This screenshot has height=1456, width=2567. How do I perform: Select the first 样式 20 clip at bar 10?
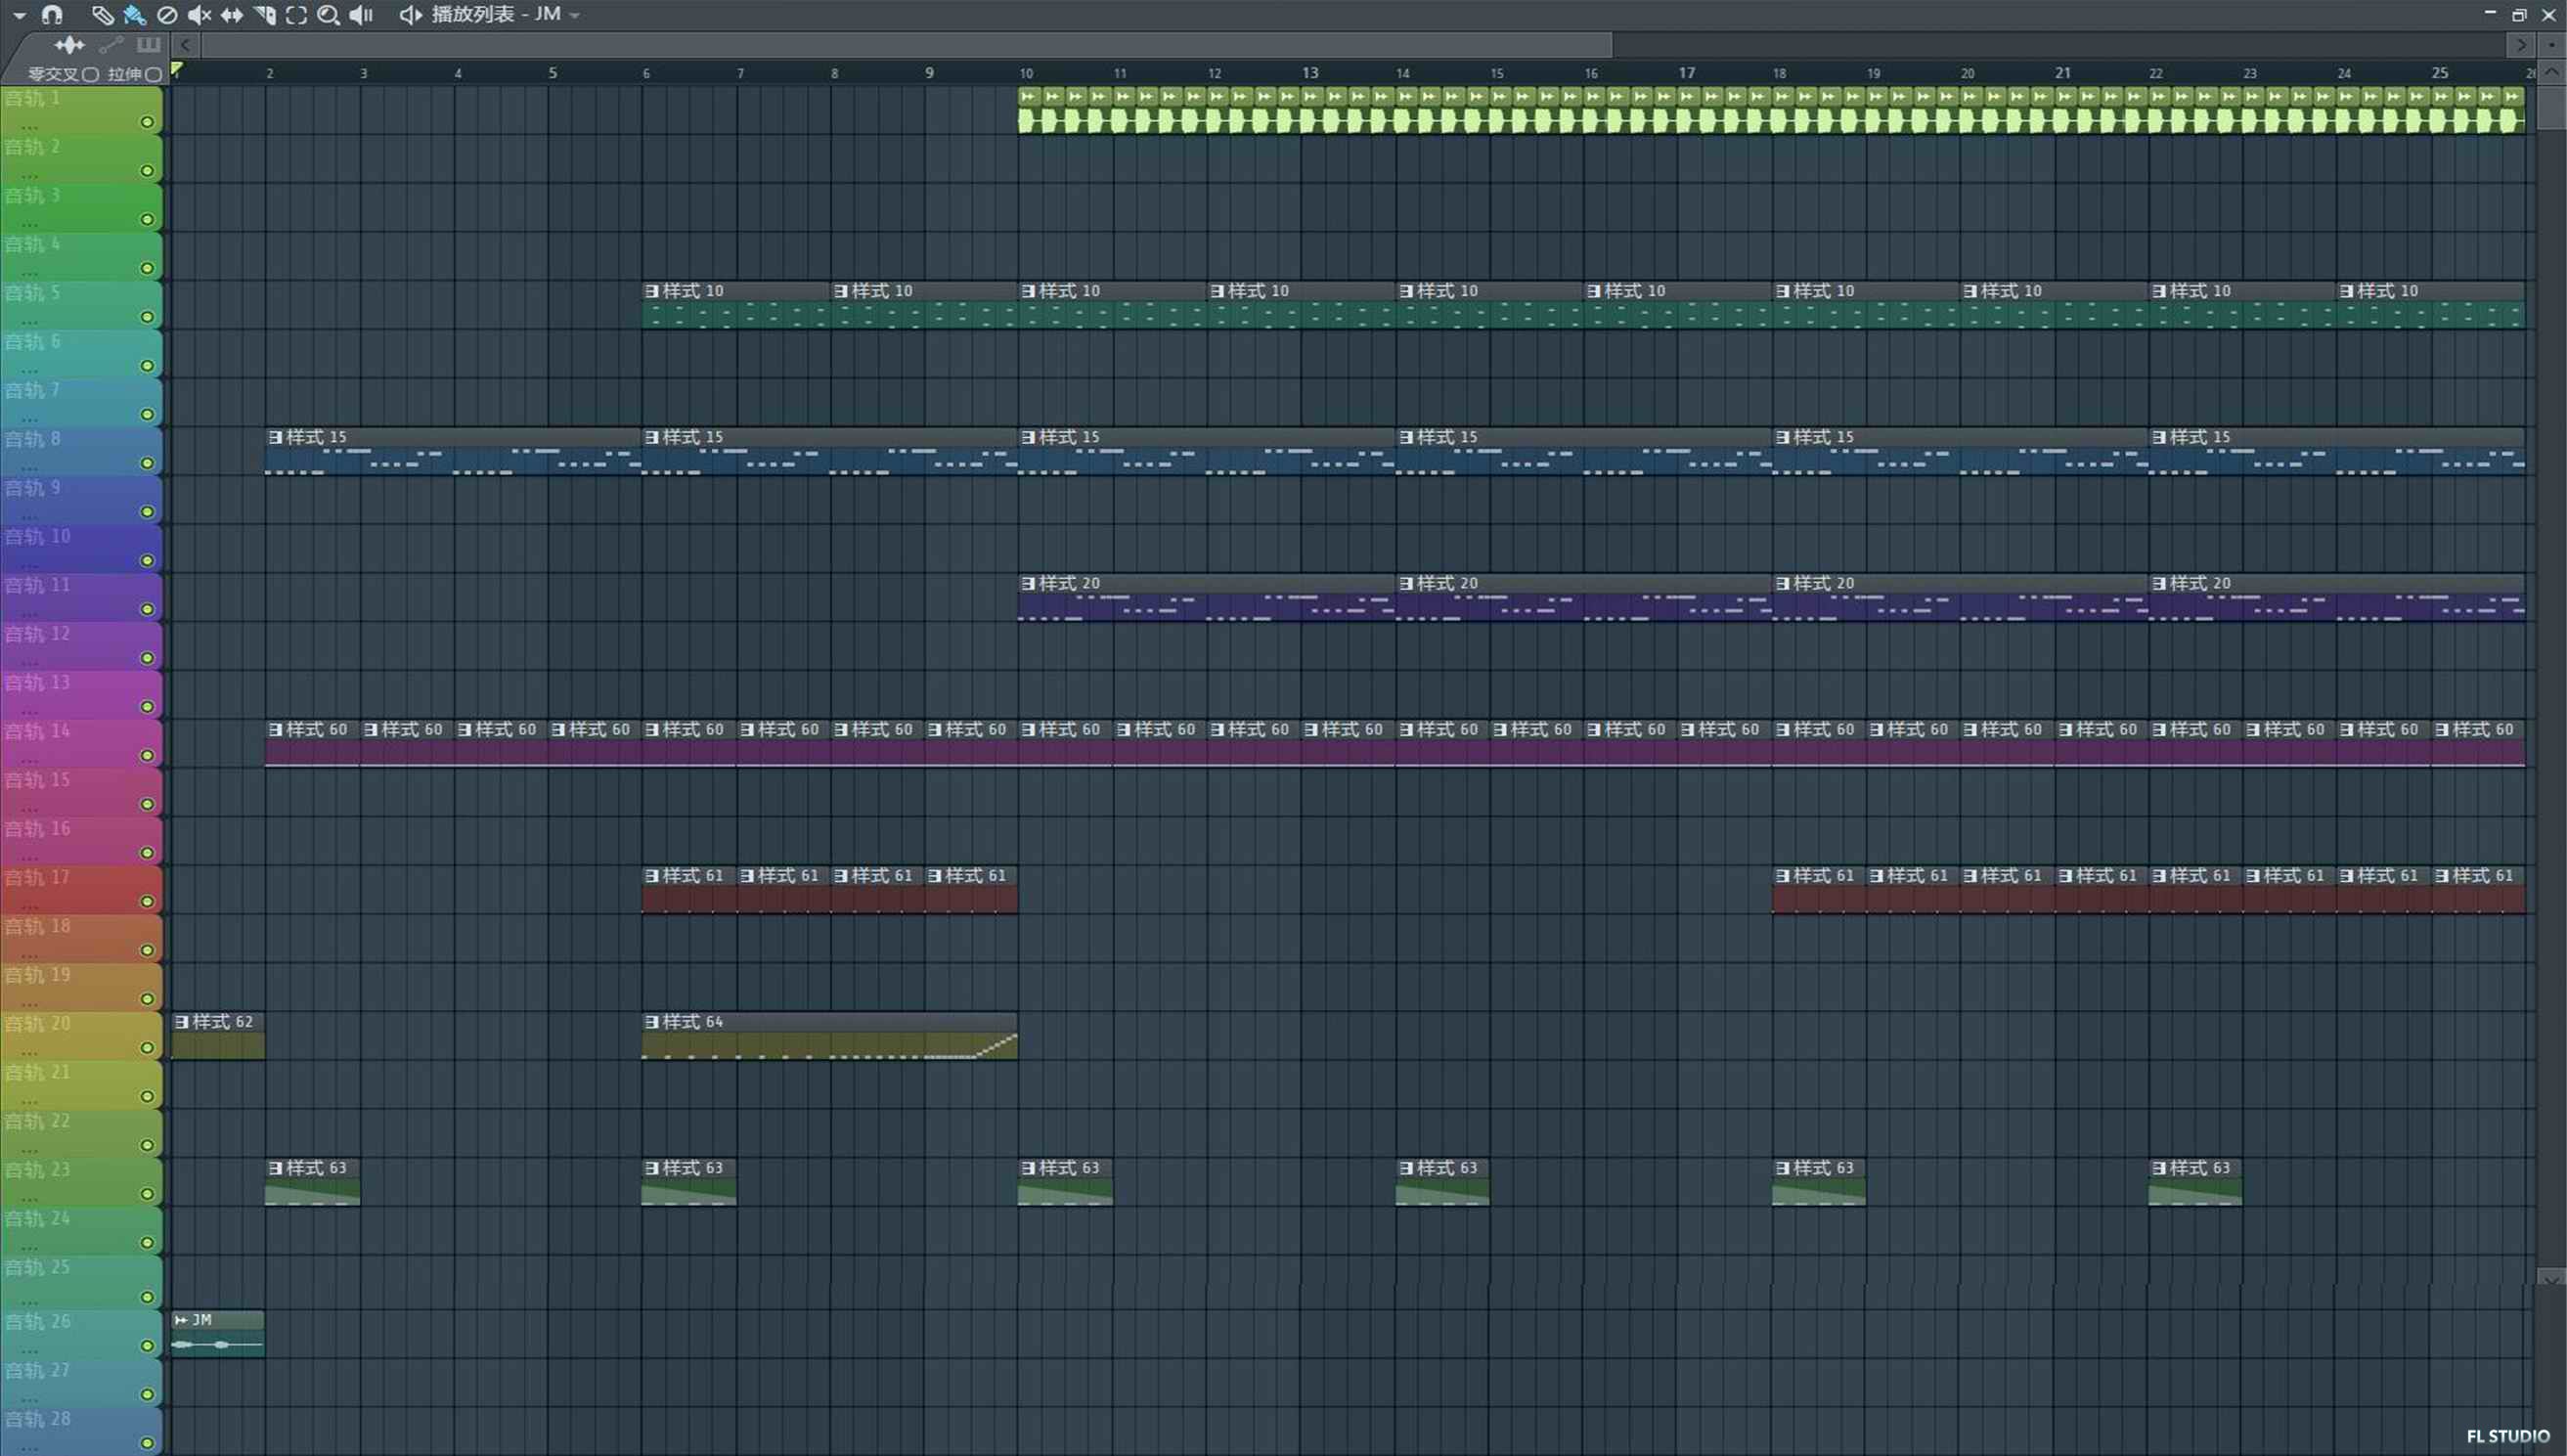coord(1207,597)
